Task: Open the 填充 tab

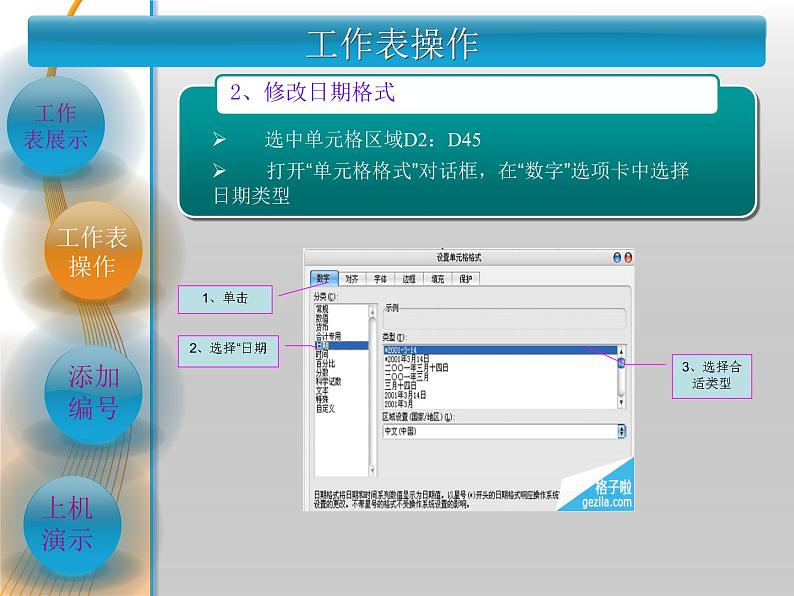Action: click(x=437, y=279)
